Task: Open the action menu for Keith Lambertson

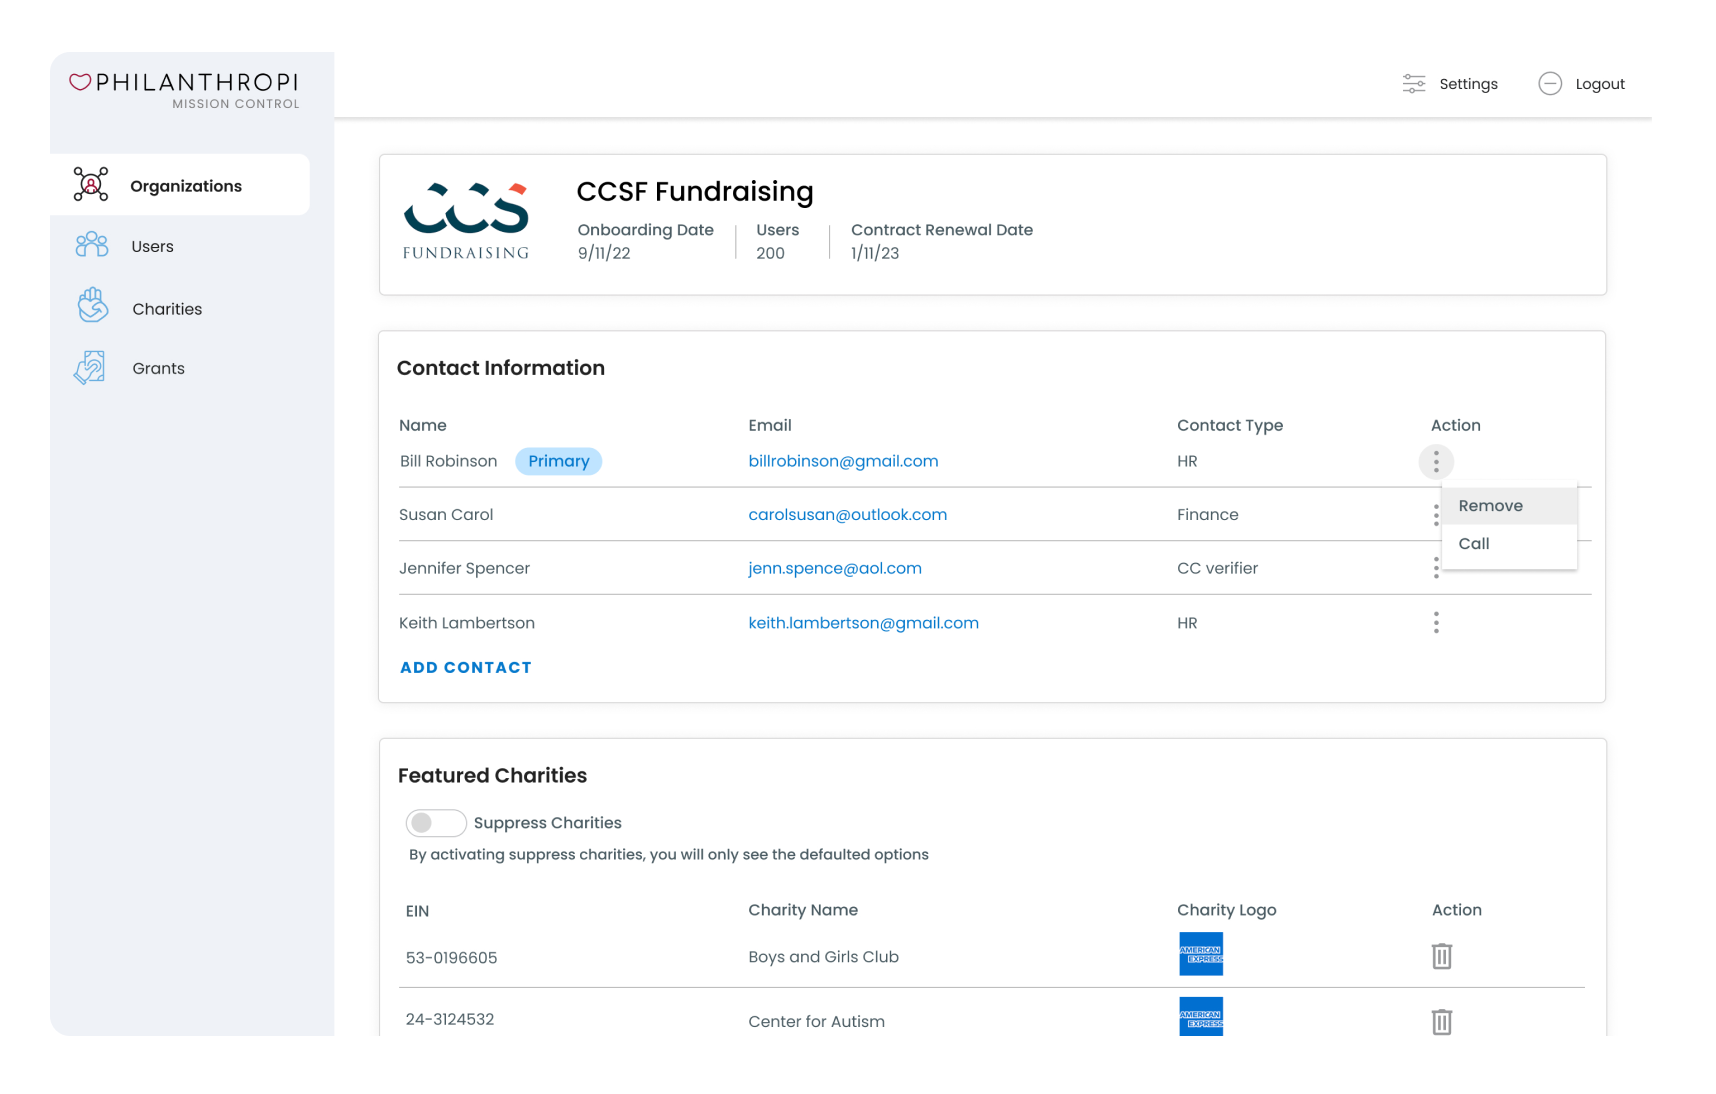Action: (x=1436, y=622)
